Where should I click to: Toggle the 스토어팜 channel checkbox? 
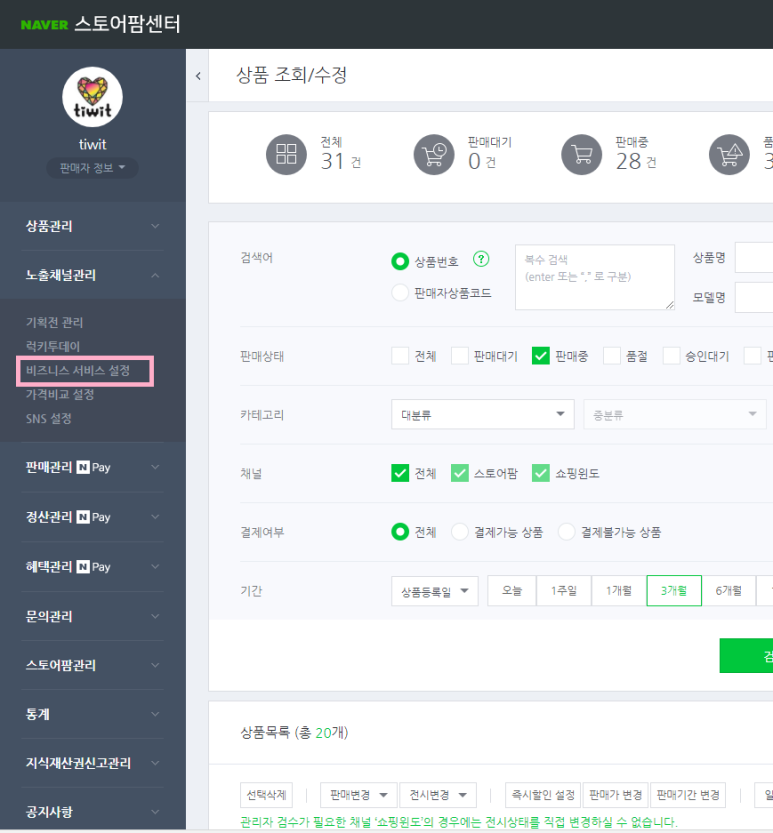[460, 473]
